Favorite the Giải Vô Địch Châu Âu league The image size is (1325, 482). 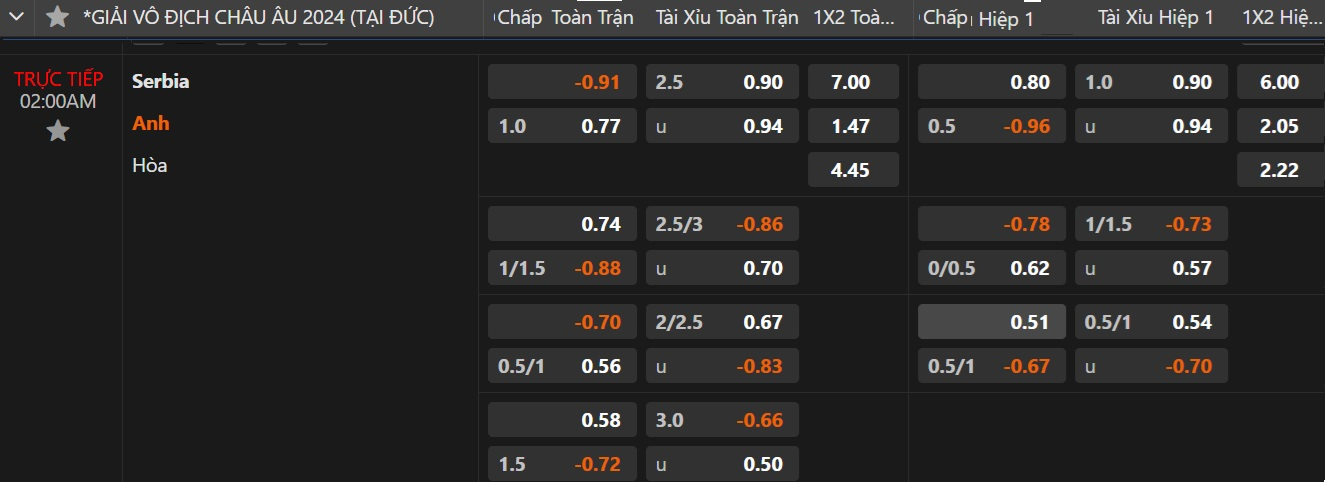58,17
